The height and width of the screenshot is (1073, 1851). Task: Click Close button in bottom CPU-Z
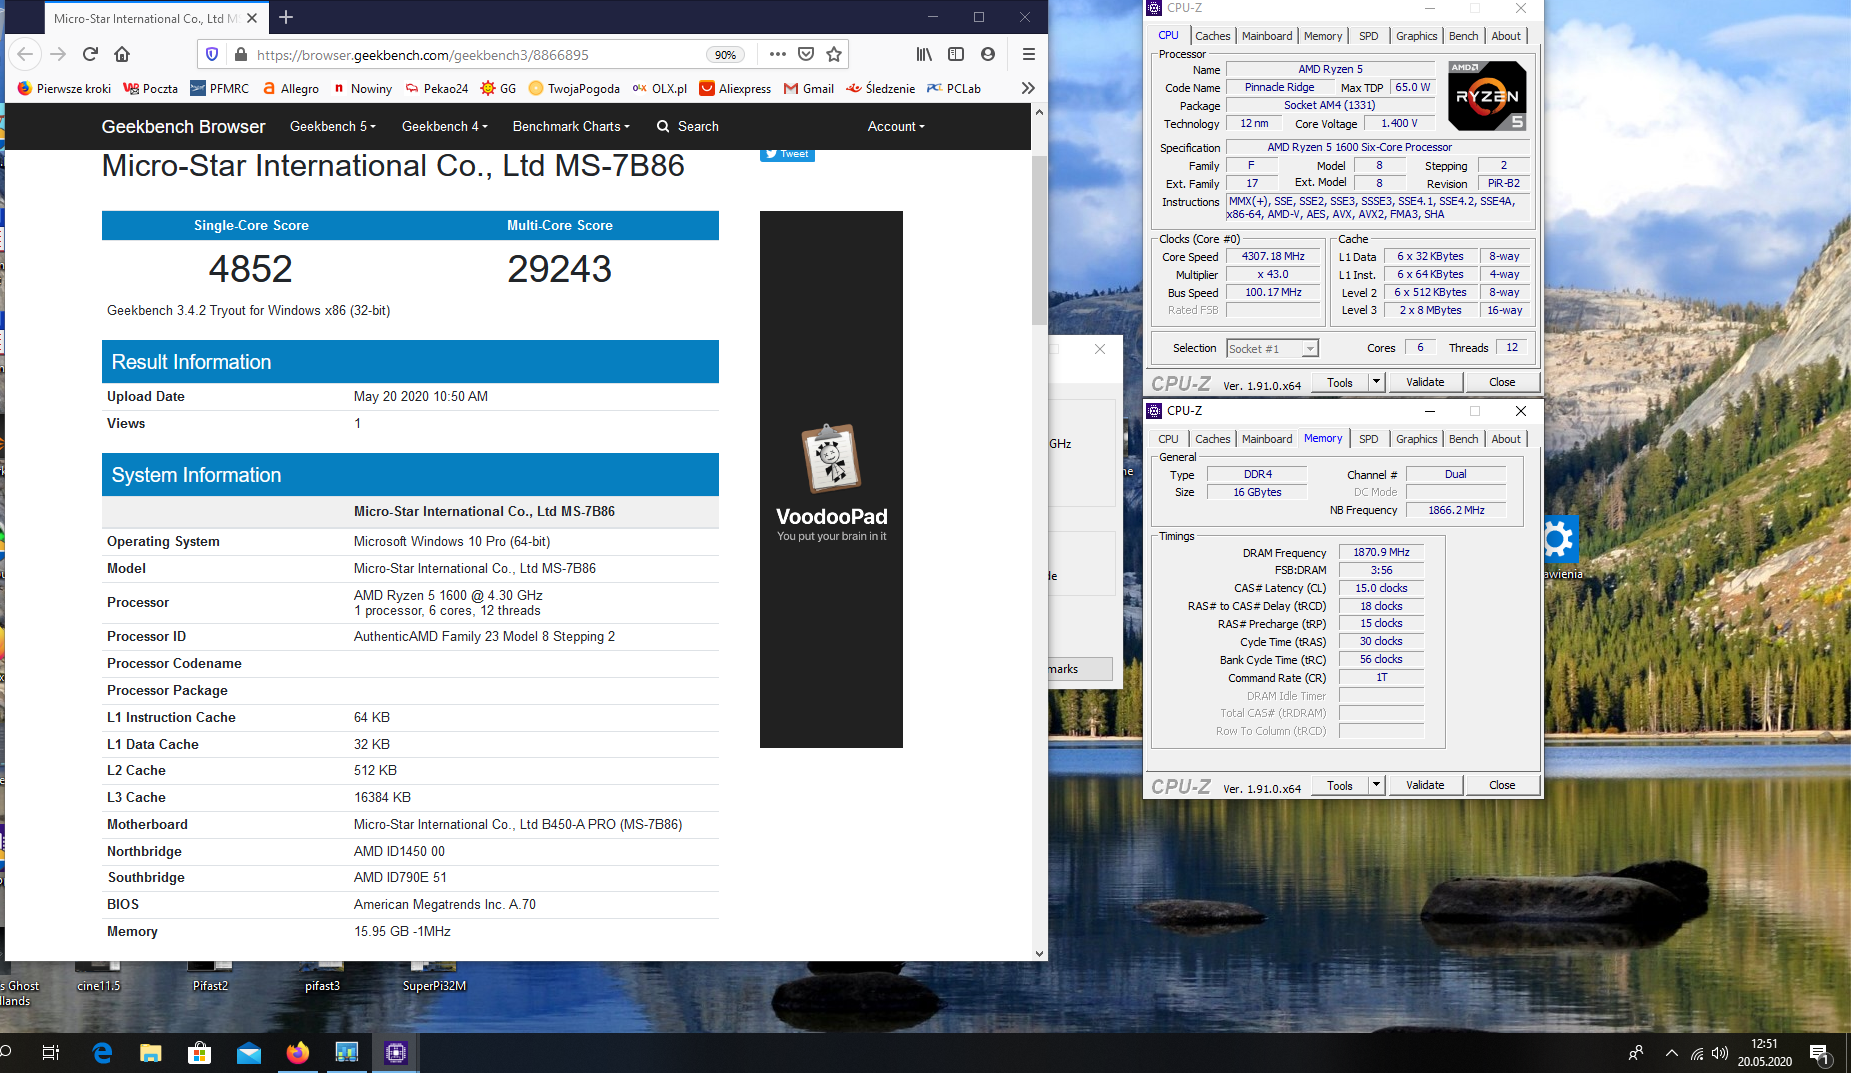[1502, 786]
